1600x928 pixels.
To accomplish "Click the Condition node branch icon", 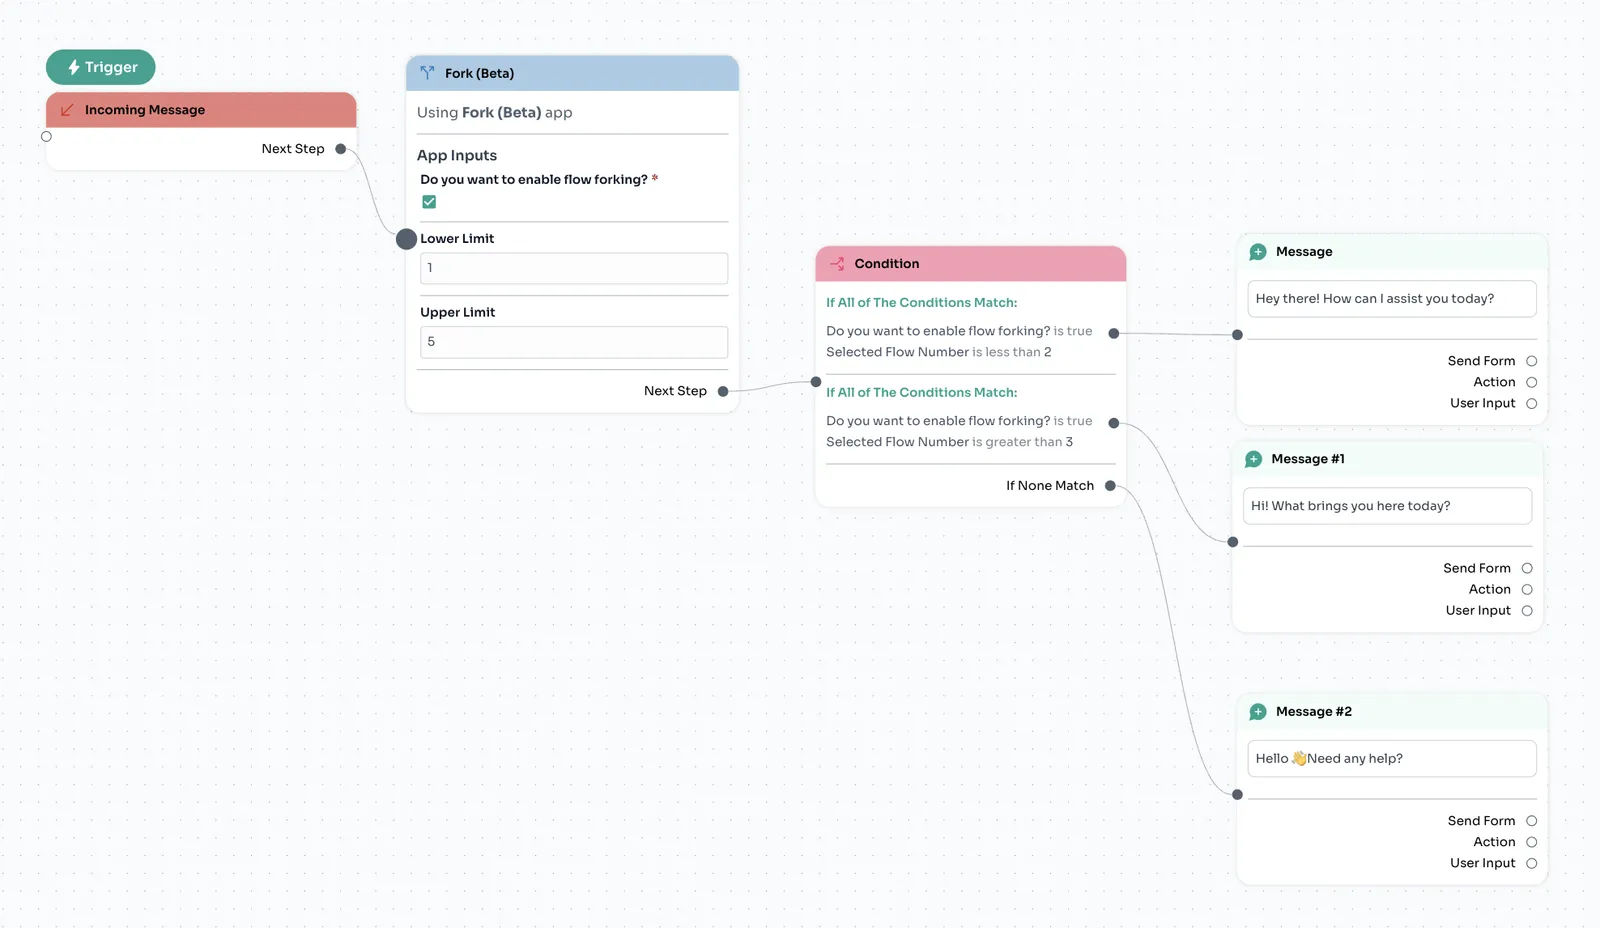I will tap(837, 264).
